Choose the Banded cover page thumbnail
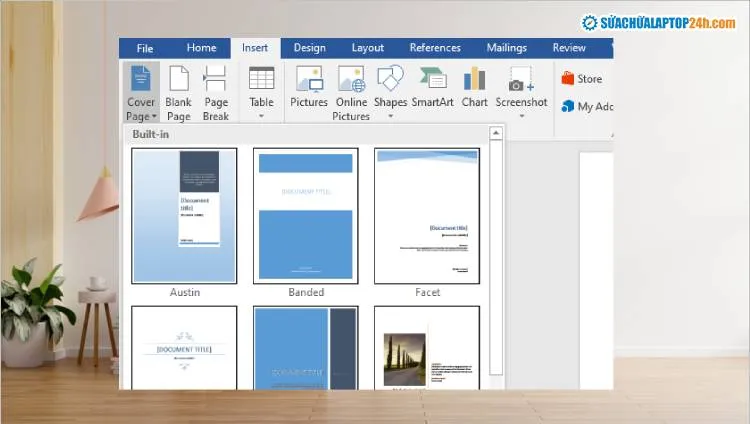This screenshot has width=750, height=424. pos(306,216)
